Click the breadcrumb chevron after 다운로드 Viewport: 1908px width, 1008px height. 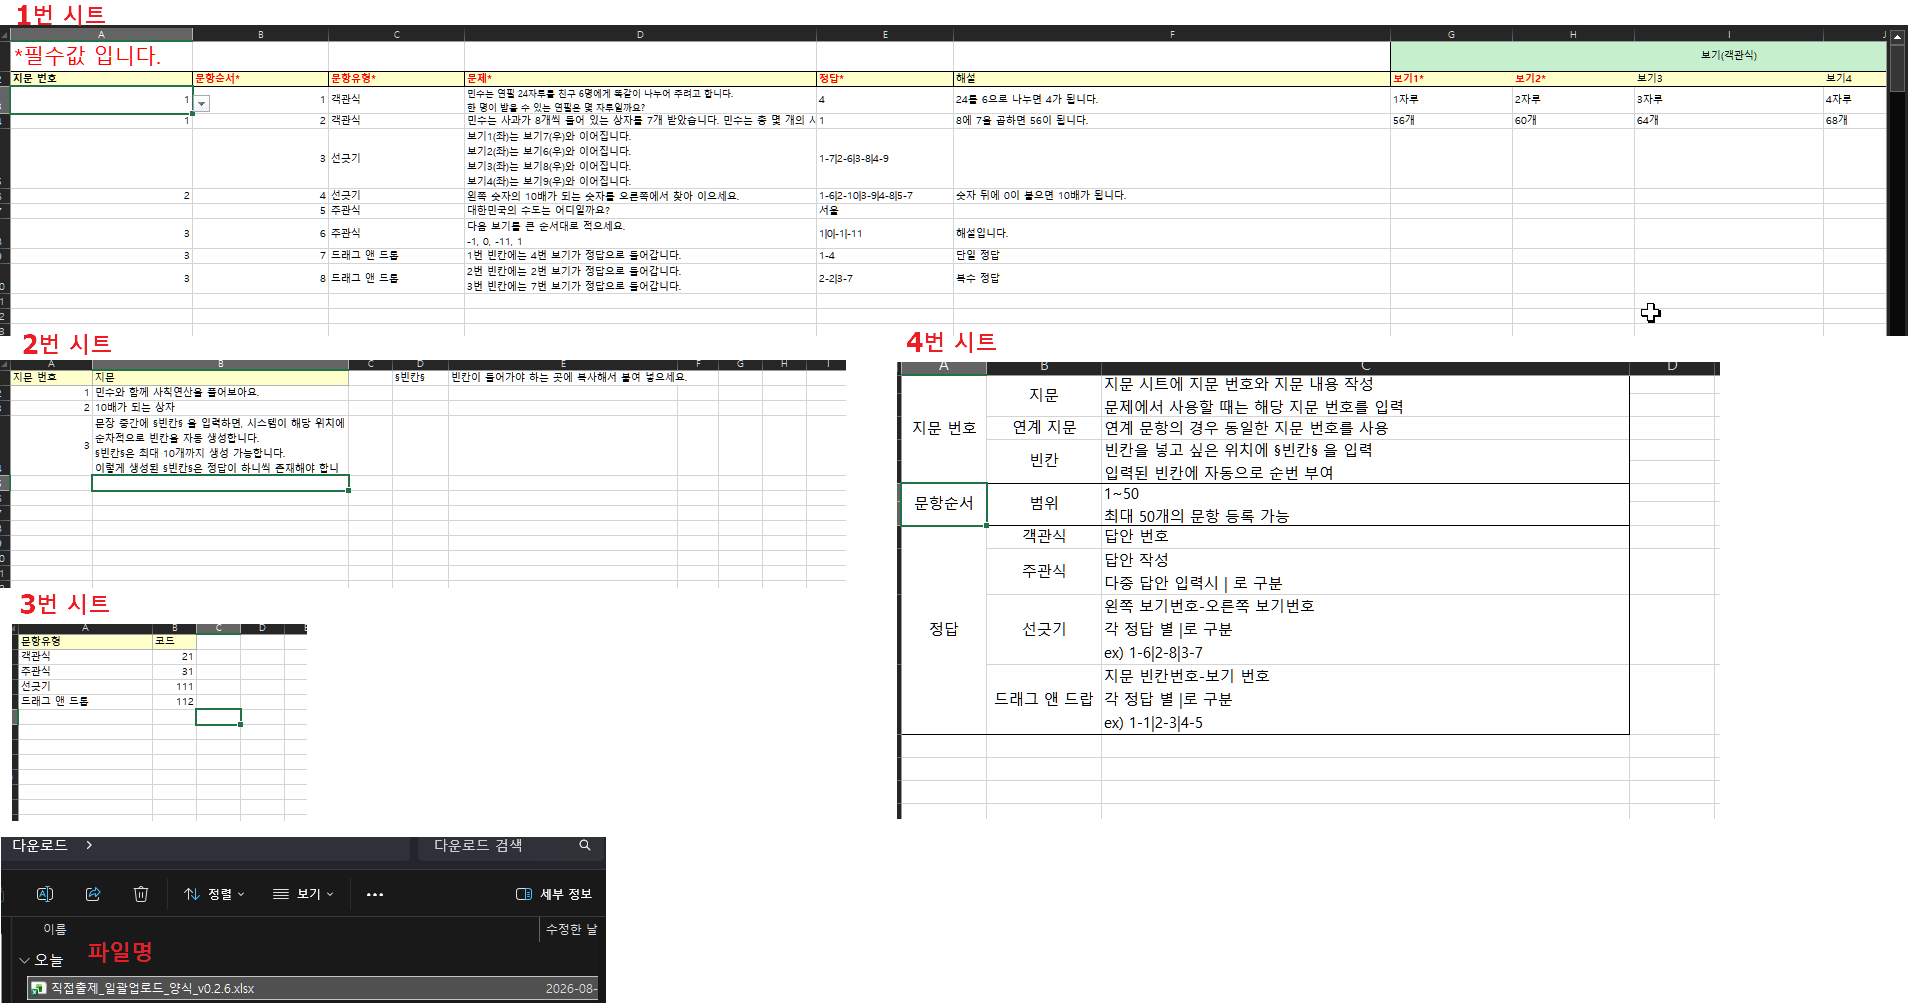pos(89,845)
